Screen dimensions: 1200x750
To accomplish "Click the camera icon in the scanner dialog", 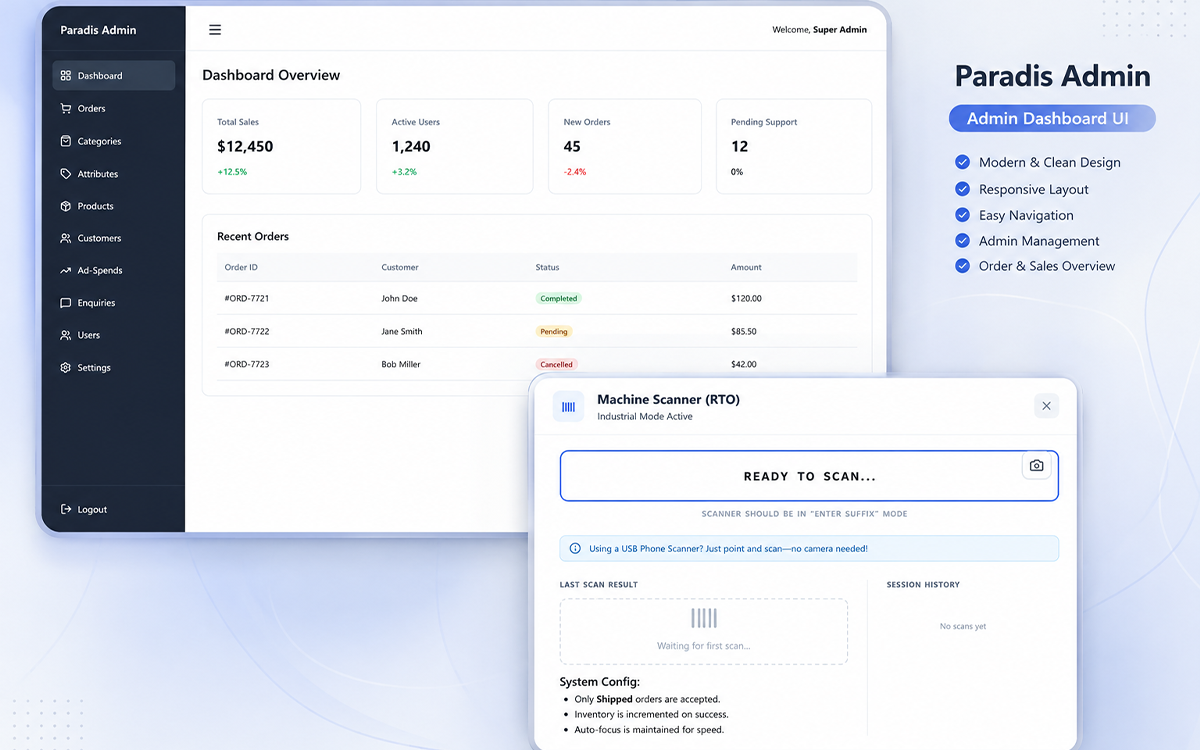I will [1037, 466].
